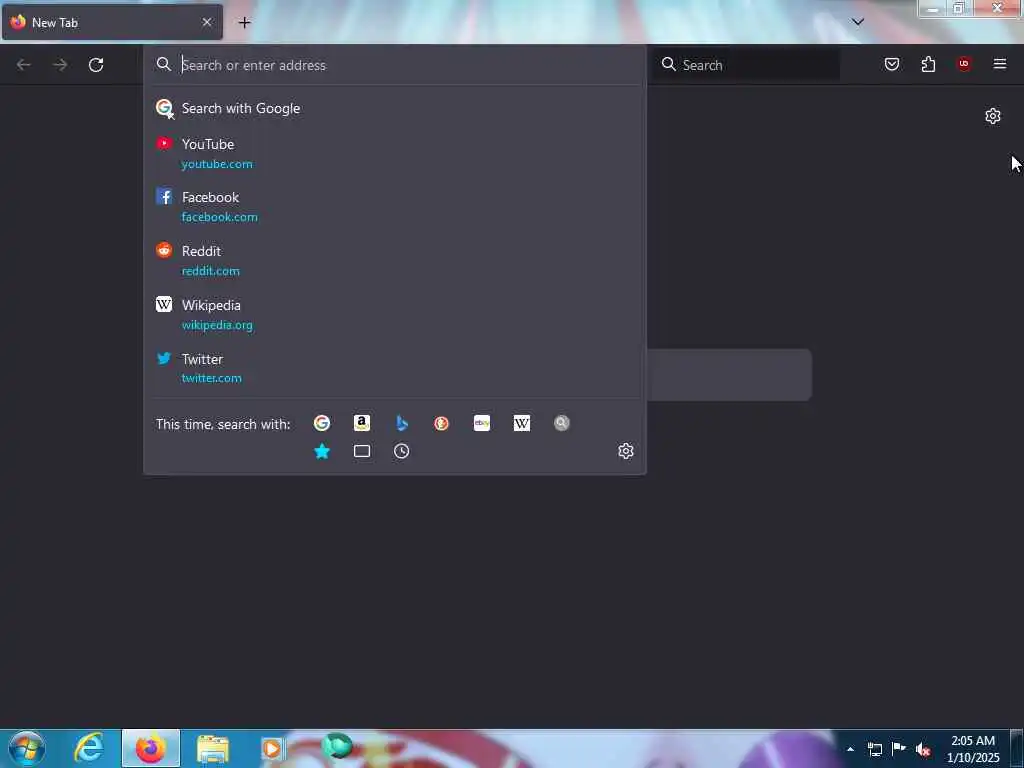Open Windows Explorer folder in taskbar
The image size is (1024, 768).
pyautogui.click(x=213, y=749)
